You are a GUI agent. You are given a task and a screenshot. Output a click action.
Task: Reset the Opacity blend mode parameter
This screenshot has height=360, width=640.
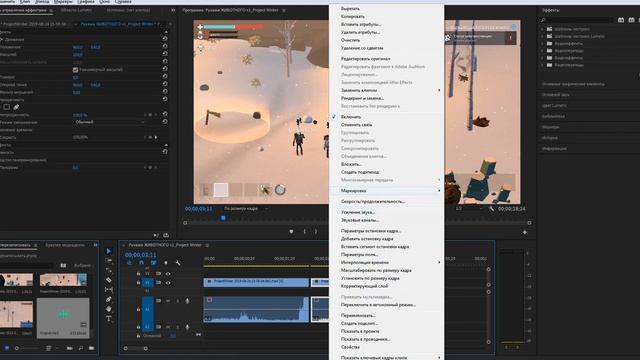[x=165, y=122]
